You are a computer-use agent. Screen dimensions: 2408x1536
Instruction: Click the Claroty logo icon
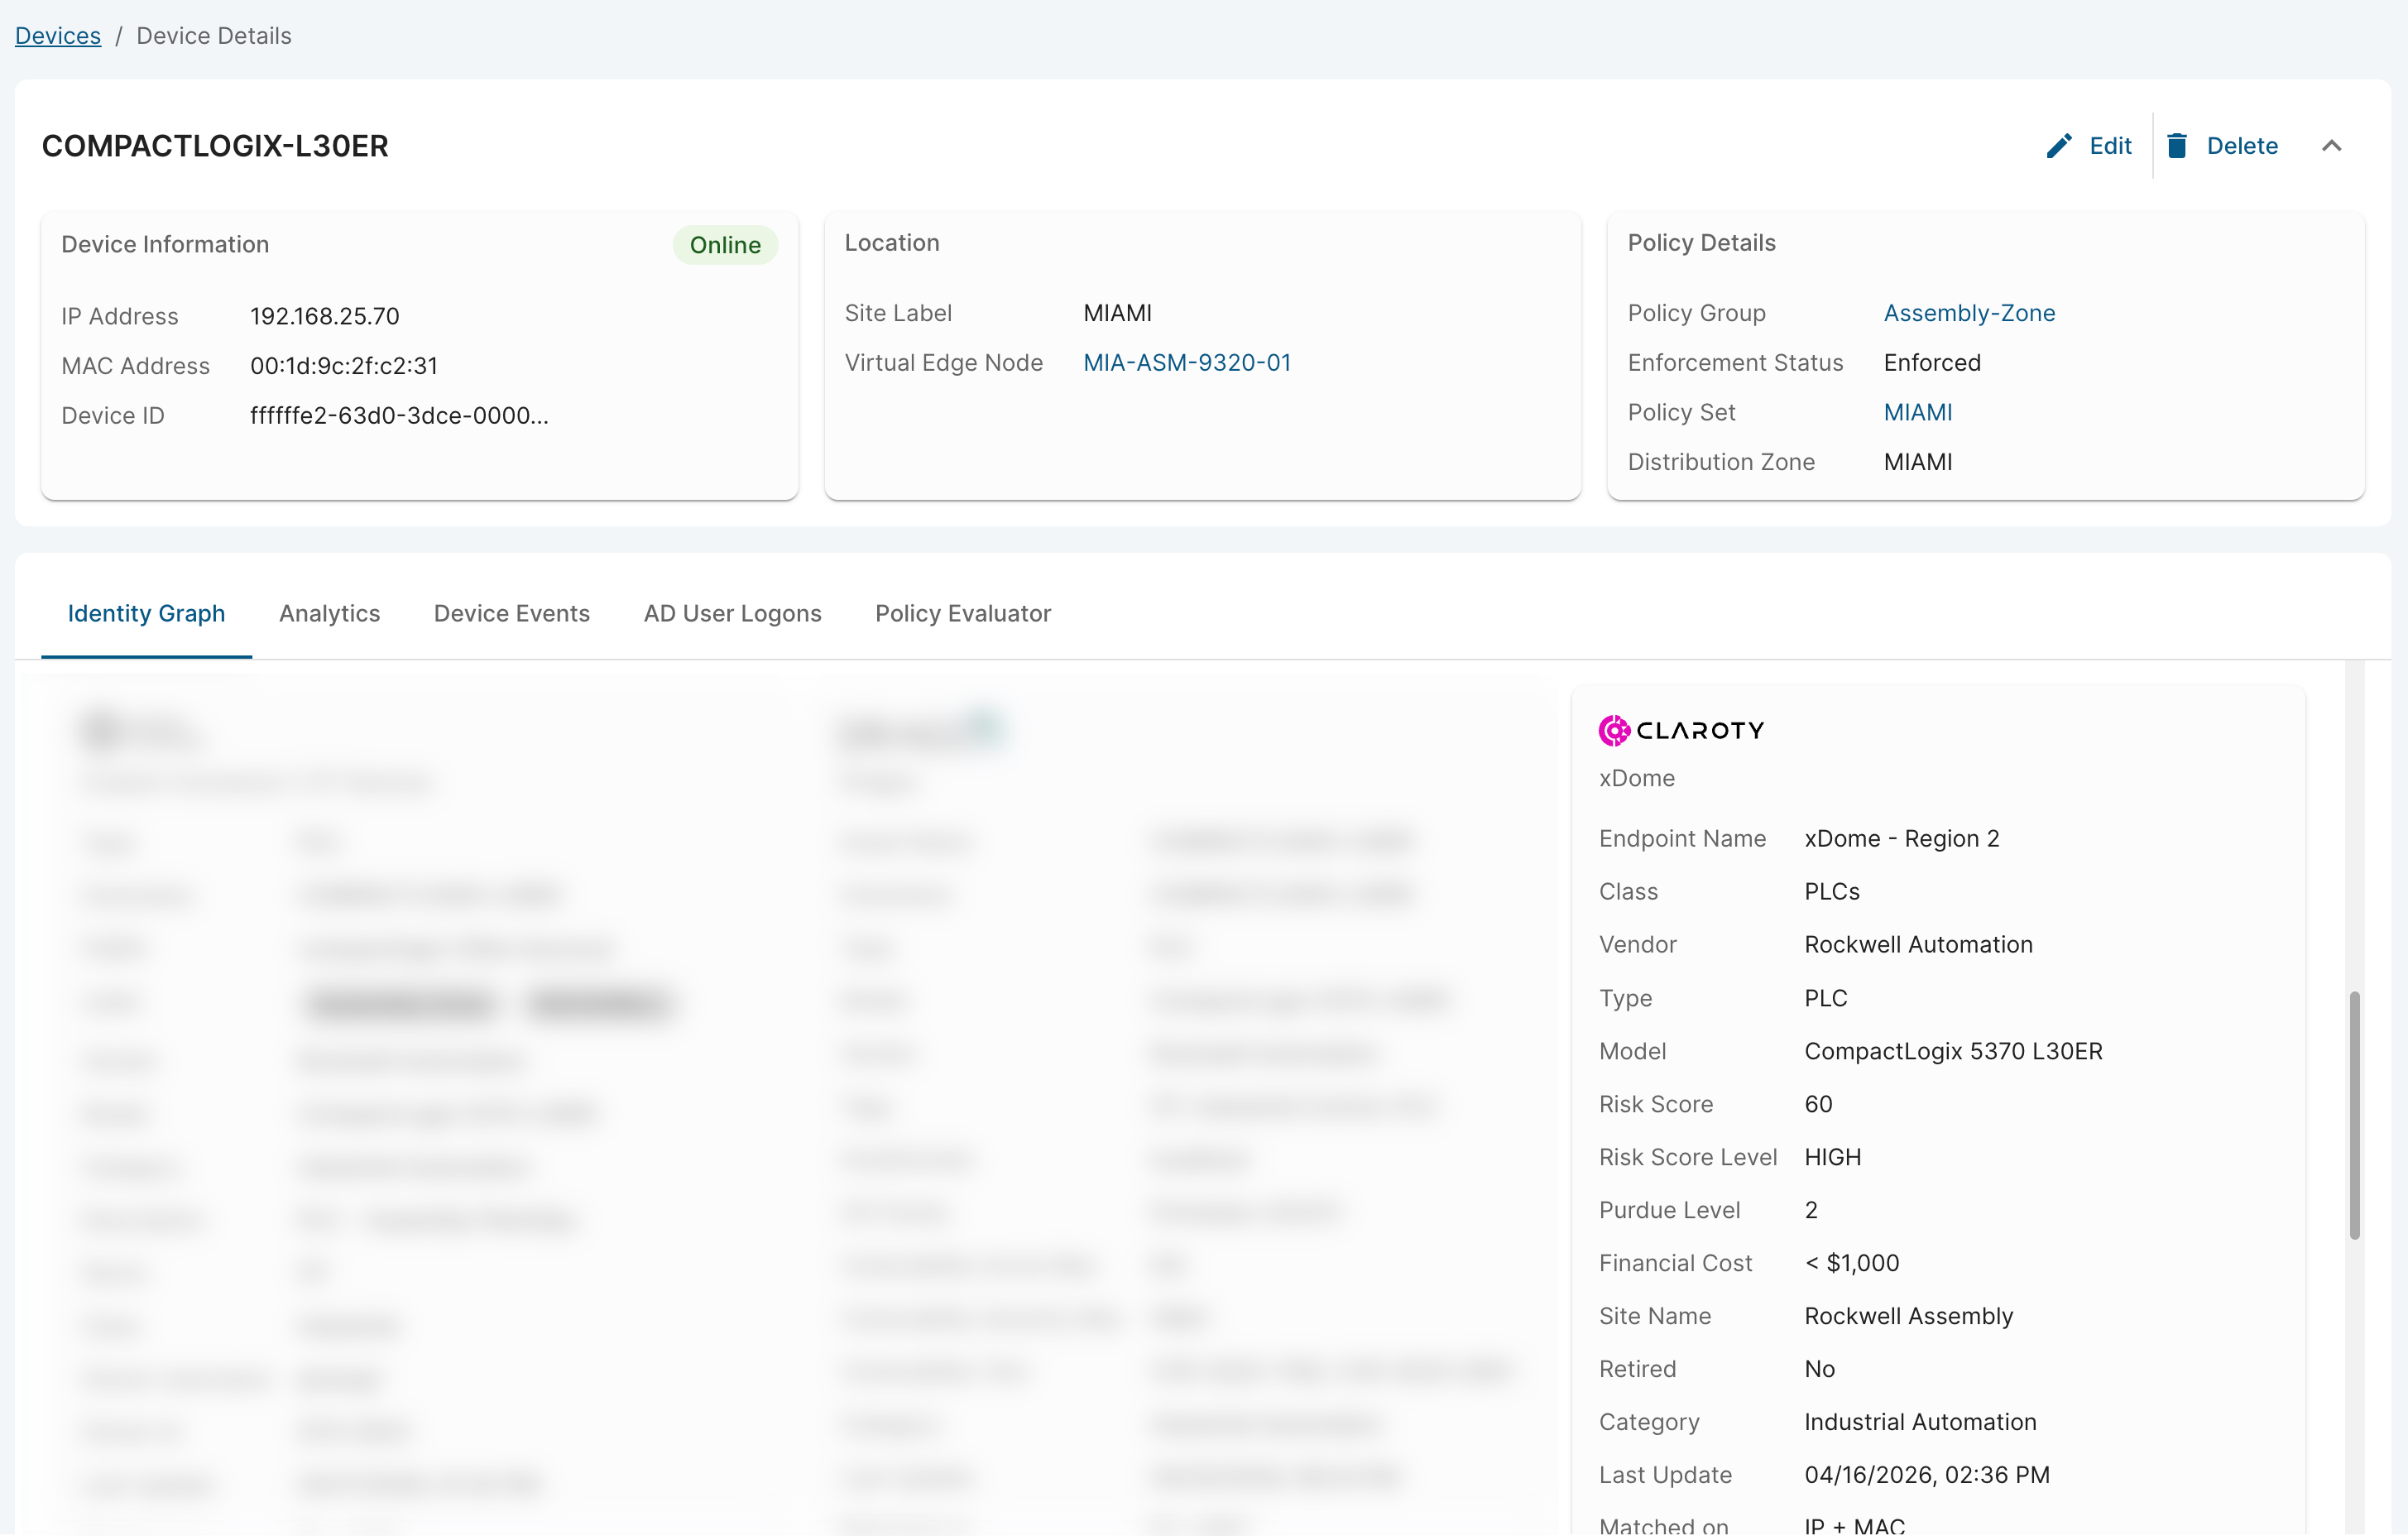1614,730
